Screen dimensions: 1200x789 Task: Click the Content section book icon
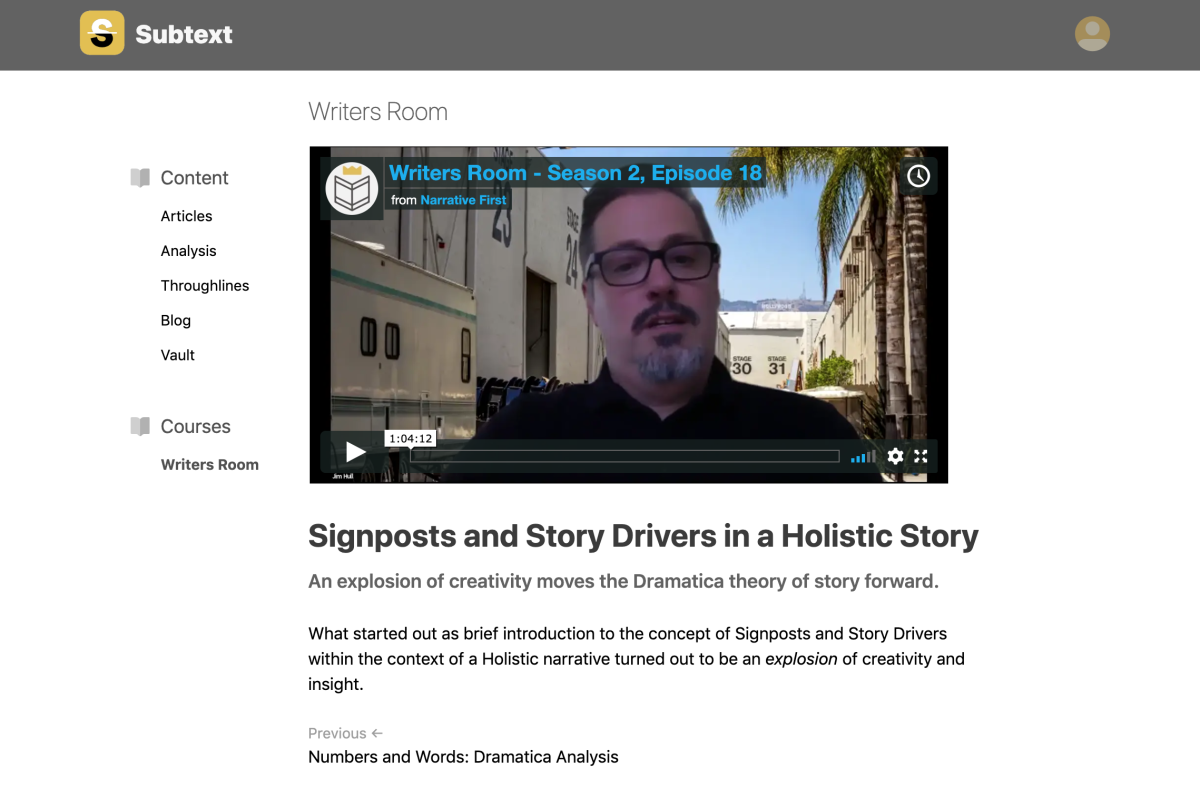click(x=140, y=178)
